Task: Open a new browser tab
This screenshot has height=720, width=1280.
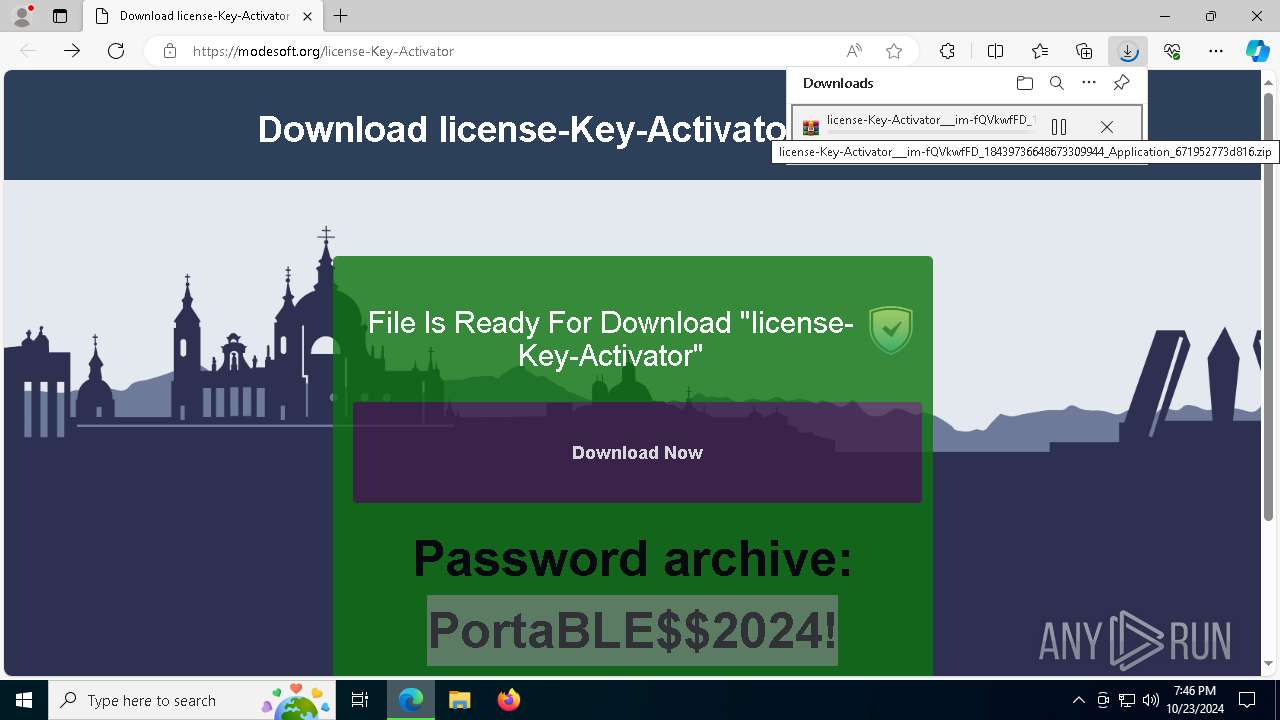Action: pyautogui.click(x=341, y=16)
